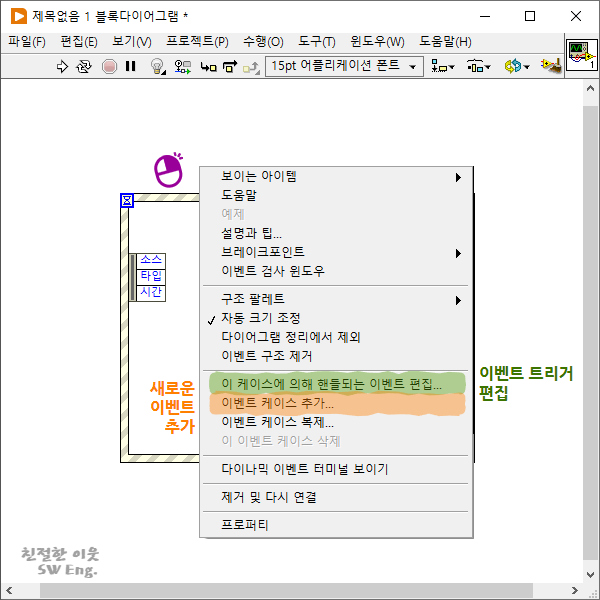600x600 pixels.
Task: Close the block diagram window
Action: [x=576, y=16]
